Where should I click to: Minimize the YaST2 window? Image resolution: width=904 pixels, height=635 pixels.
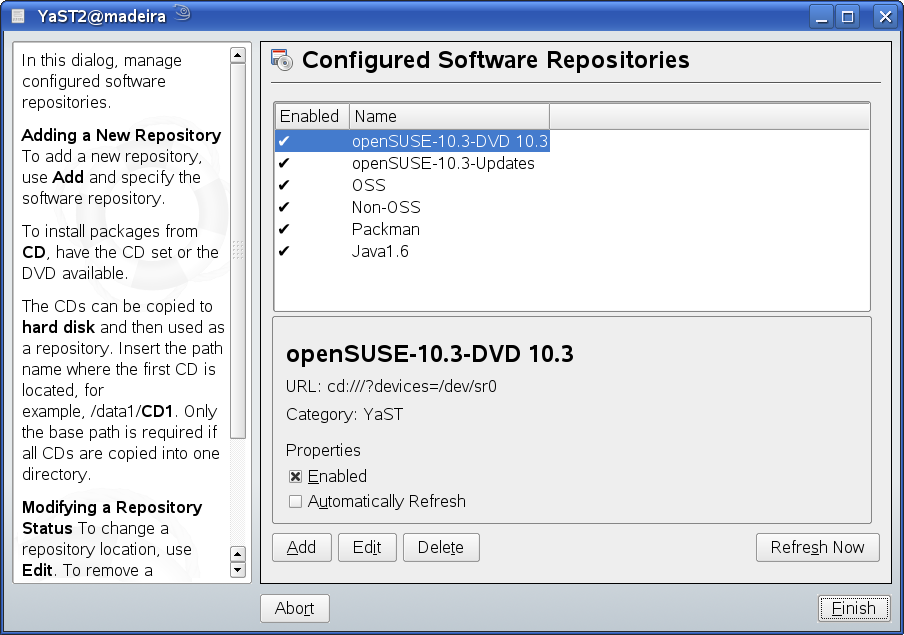click(822, 16)
